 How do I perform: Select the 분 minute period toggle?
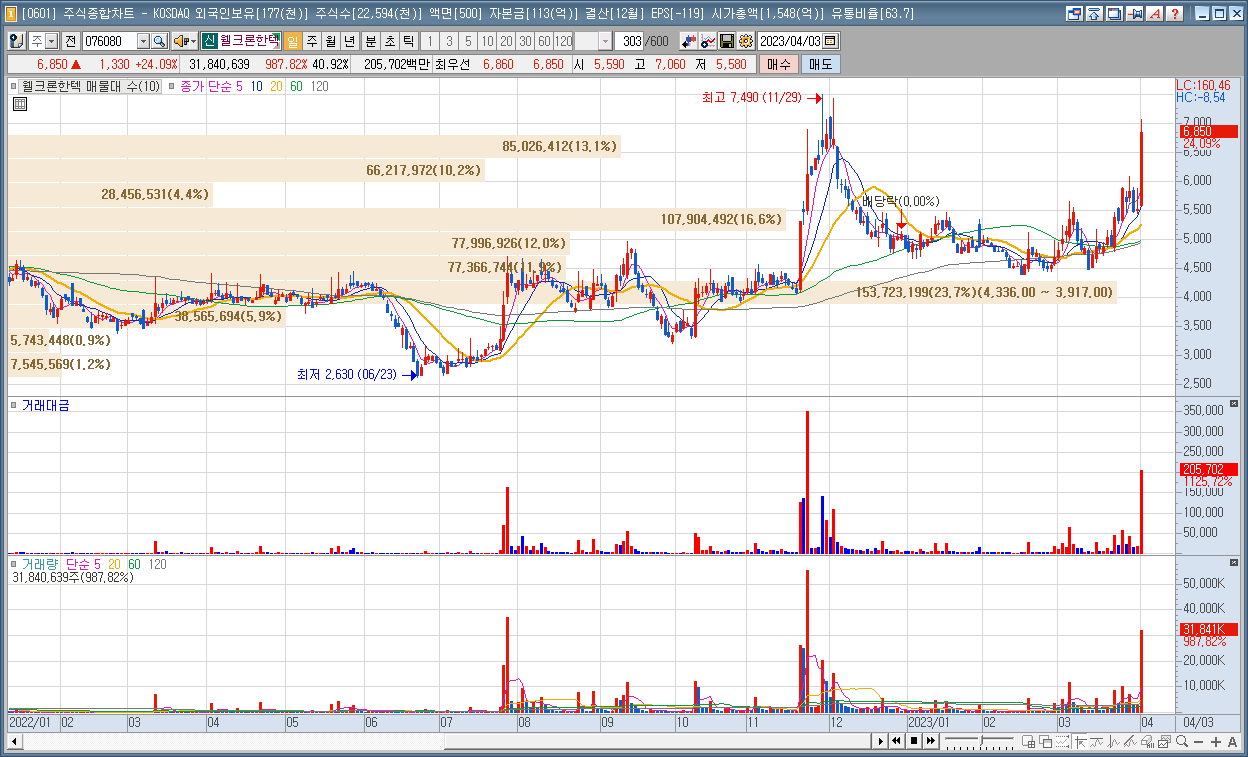(x=370, y=41)
